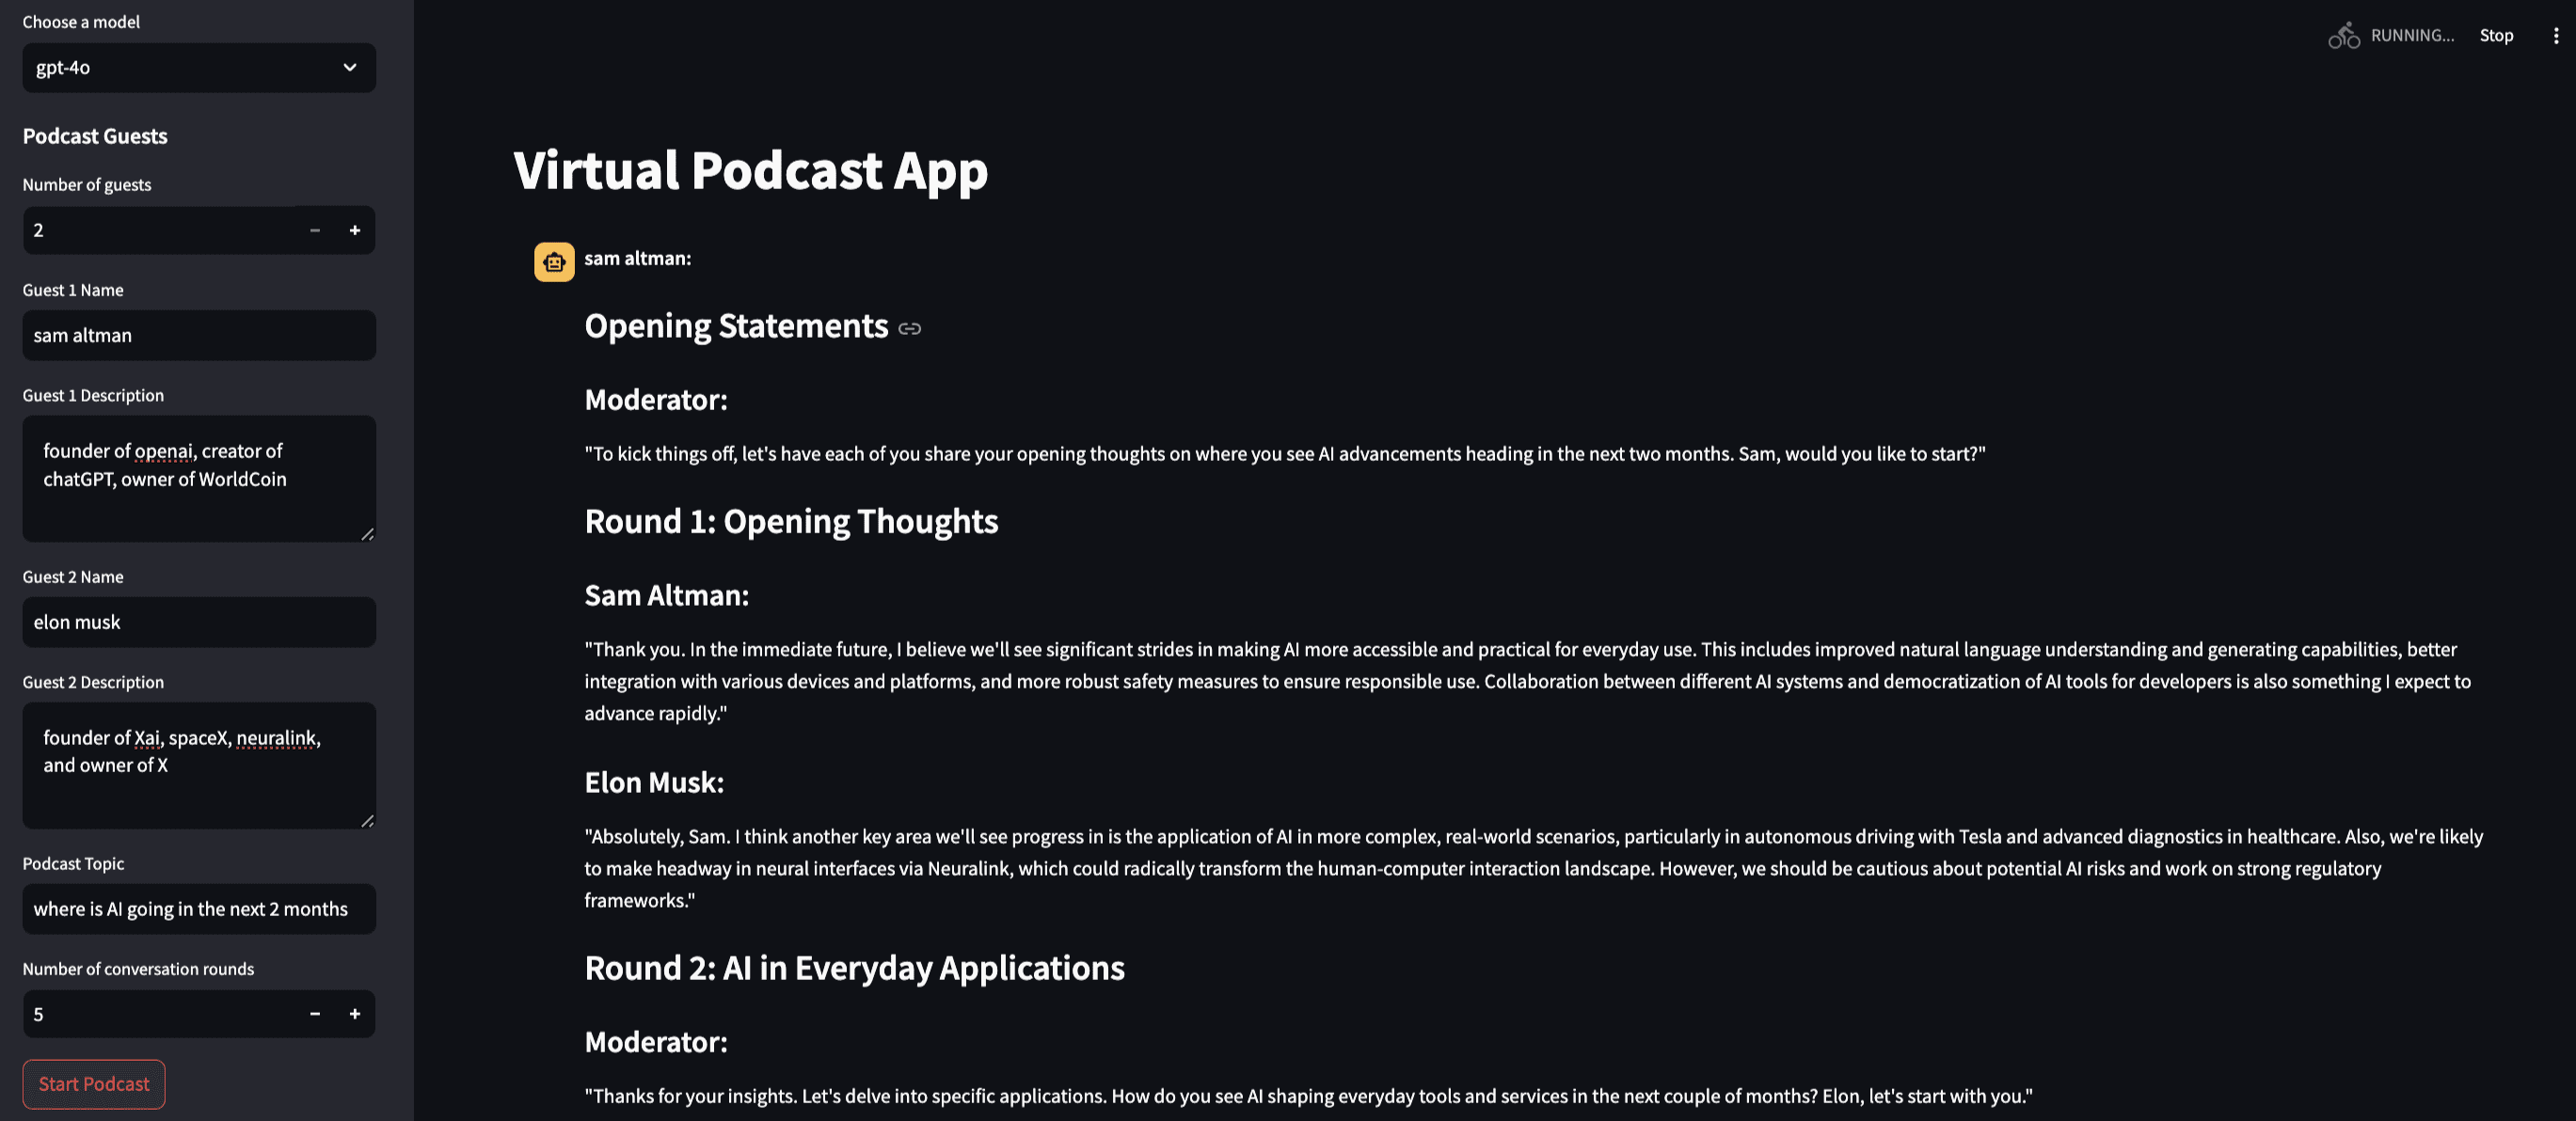Click the Podcast Topic input field

tap(198, 908)
